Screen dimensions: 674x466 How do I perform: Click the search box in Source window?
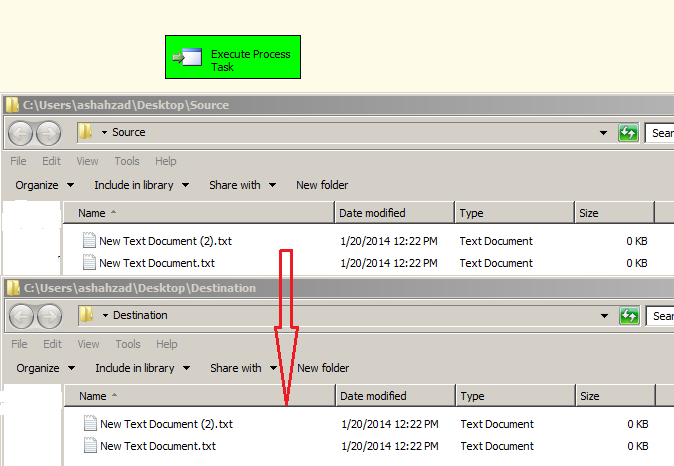[x=659, y=133]
